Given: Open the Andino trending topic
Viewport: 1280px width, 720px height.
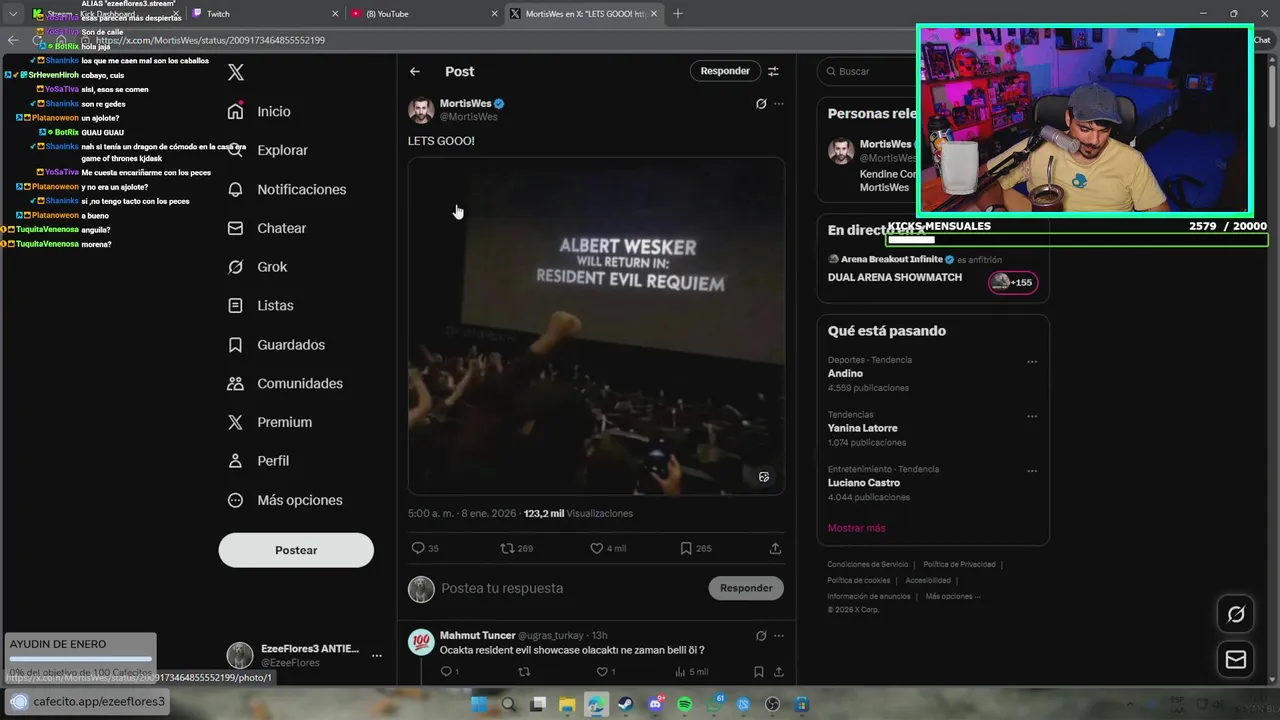Looking at the screenshot, I should click(x=845, y=373).
